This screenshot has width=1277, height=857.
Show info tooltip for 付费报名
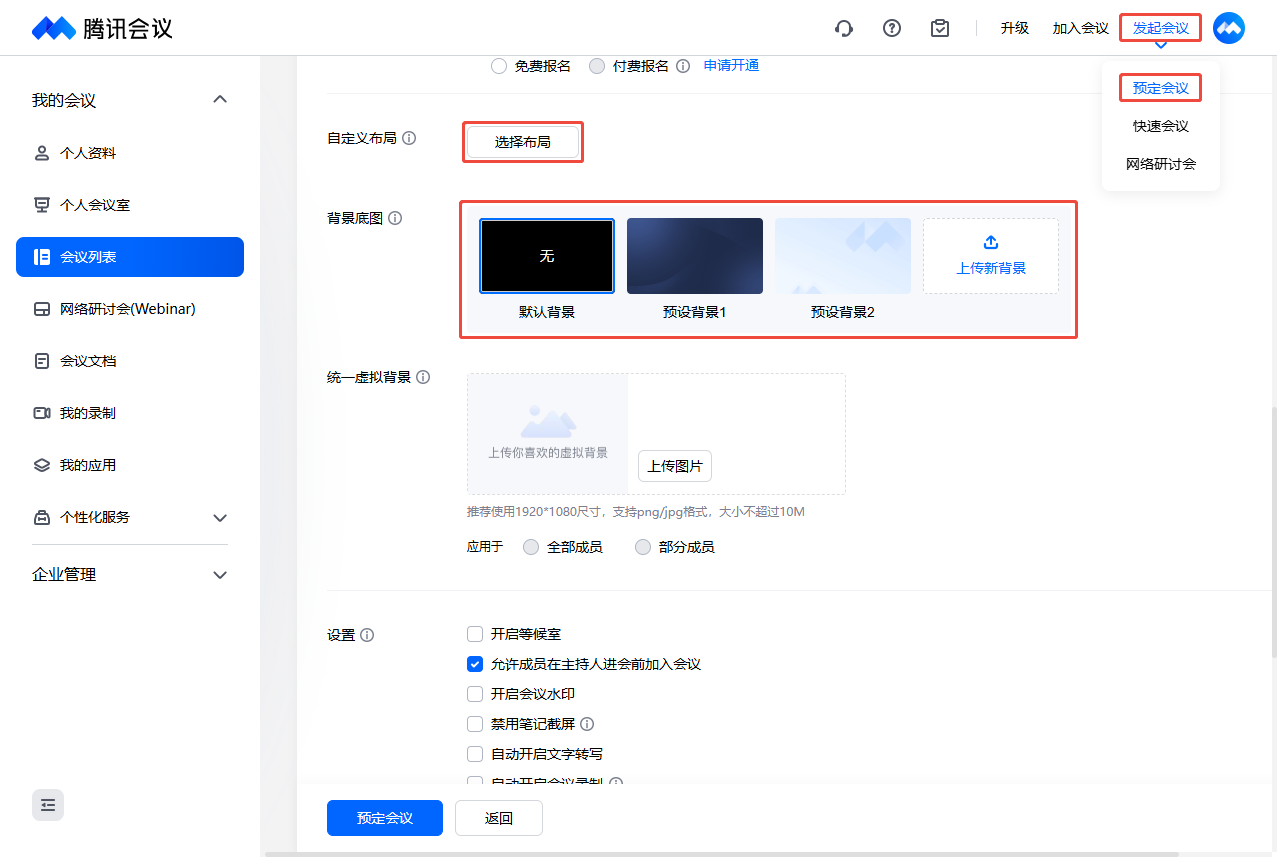pos(683,66)
